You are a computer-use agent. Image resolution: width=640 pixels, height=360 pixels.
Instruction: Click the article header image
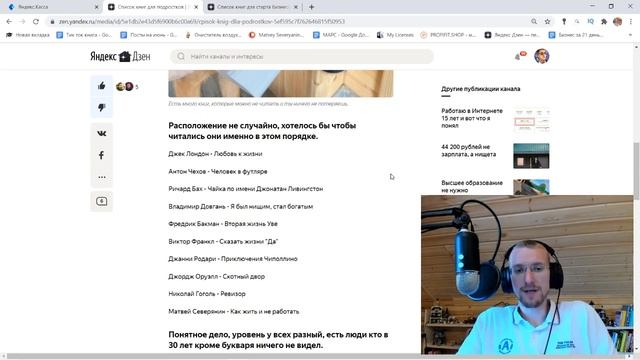[281, 84]
